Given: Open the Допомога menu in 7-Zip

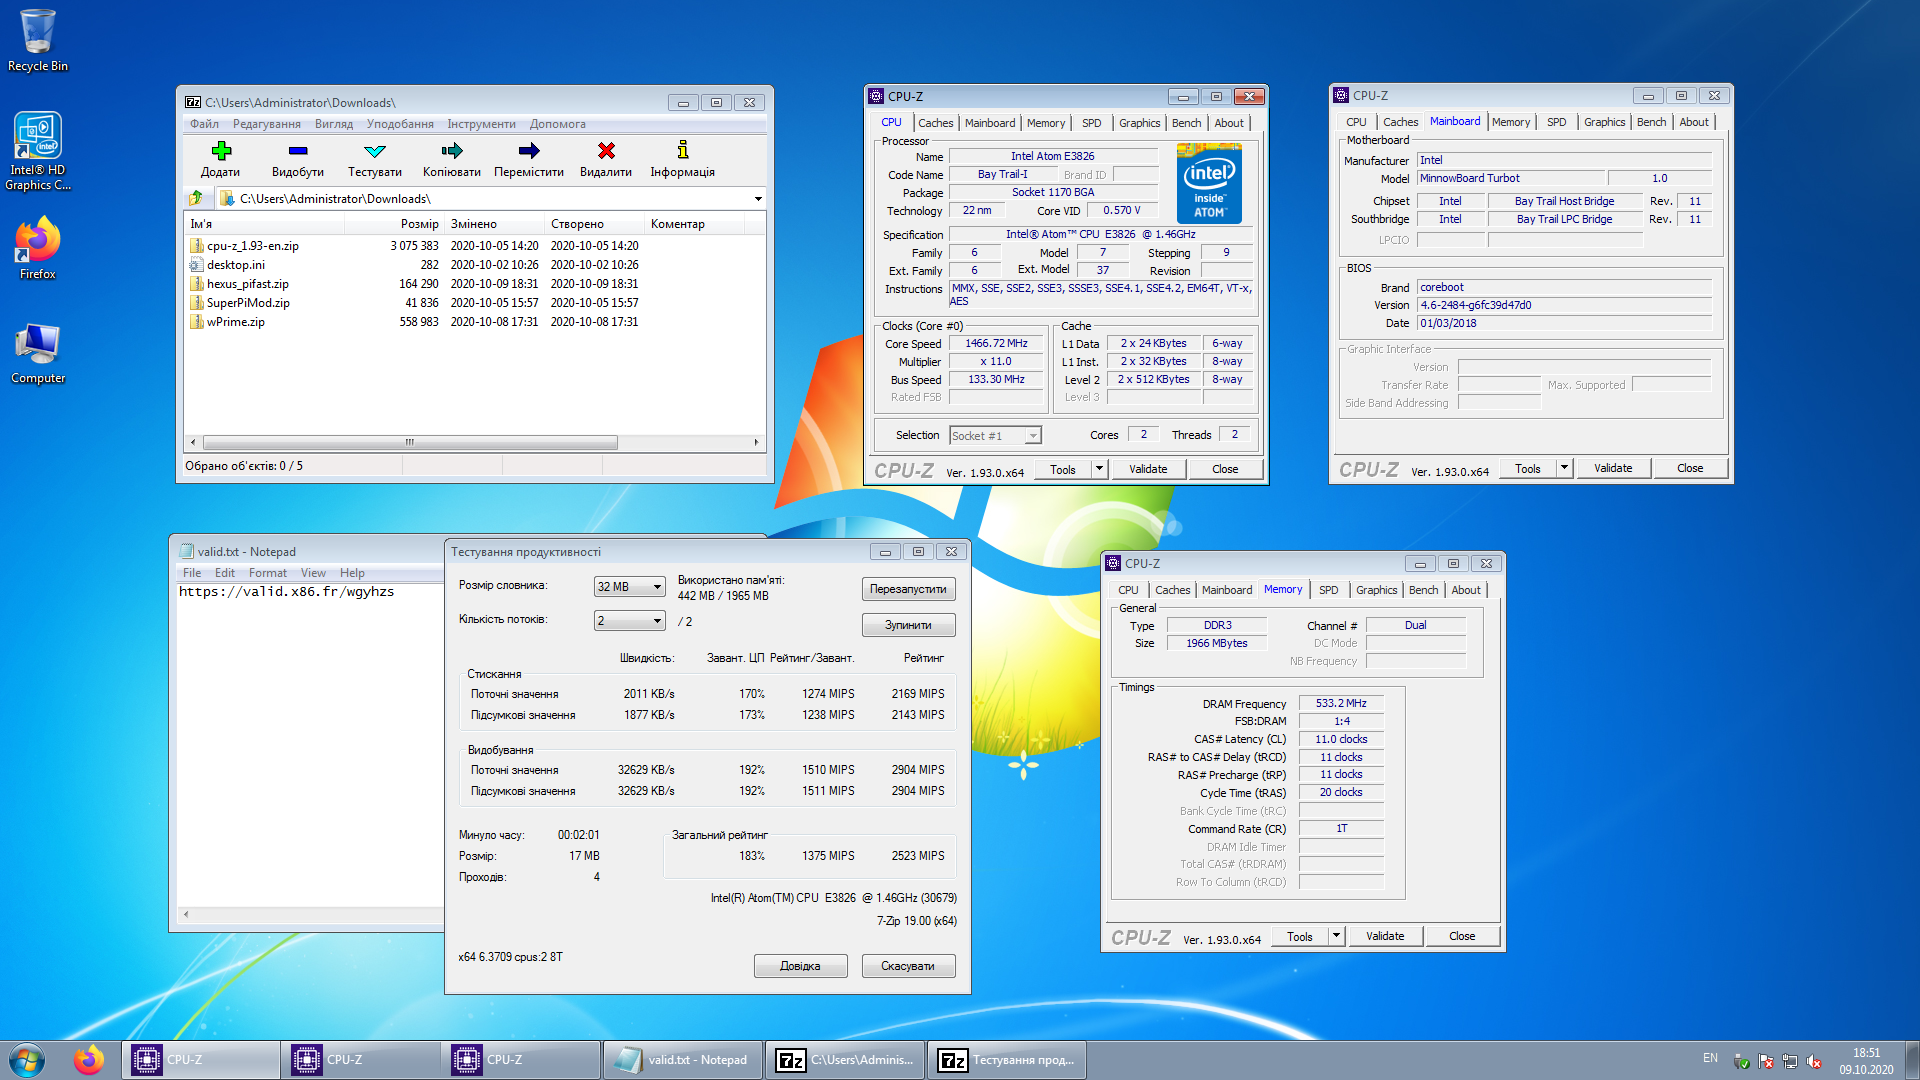Looking at the screenshot, I should point(558,124).
